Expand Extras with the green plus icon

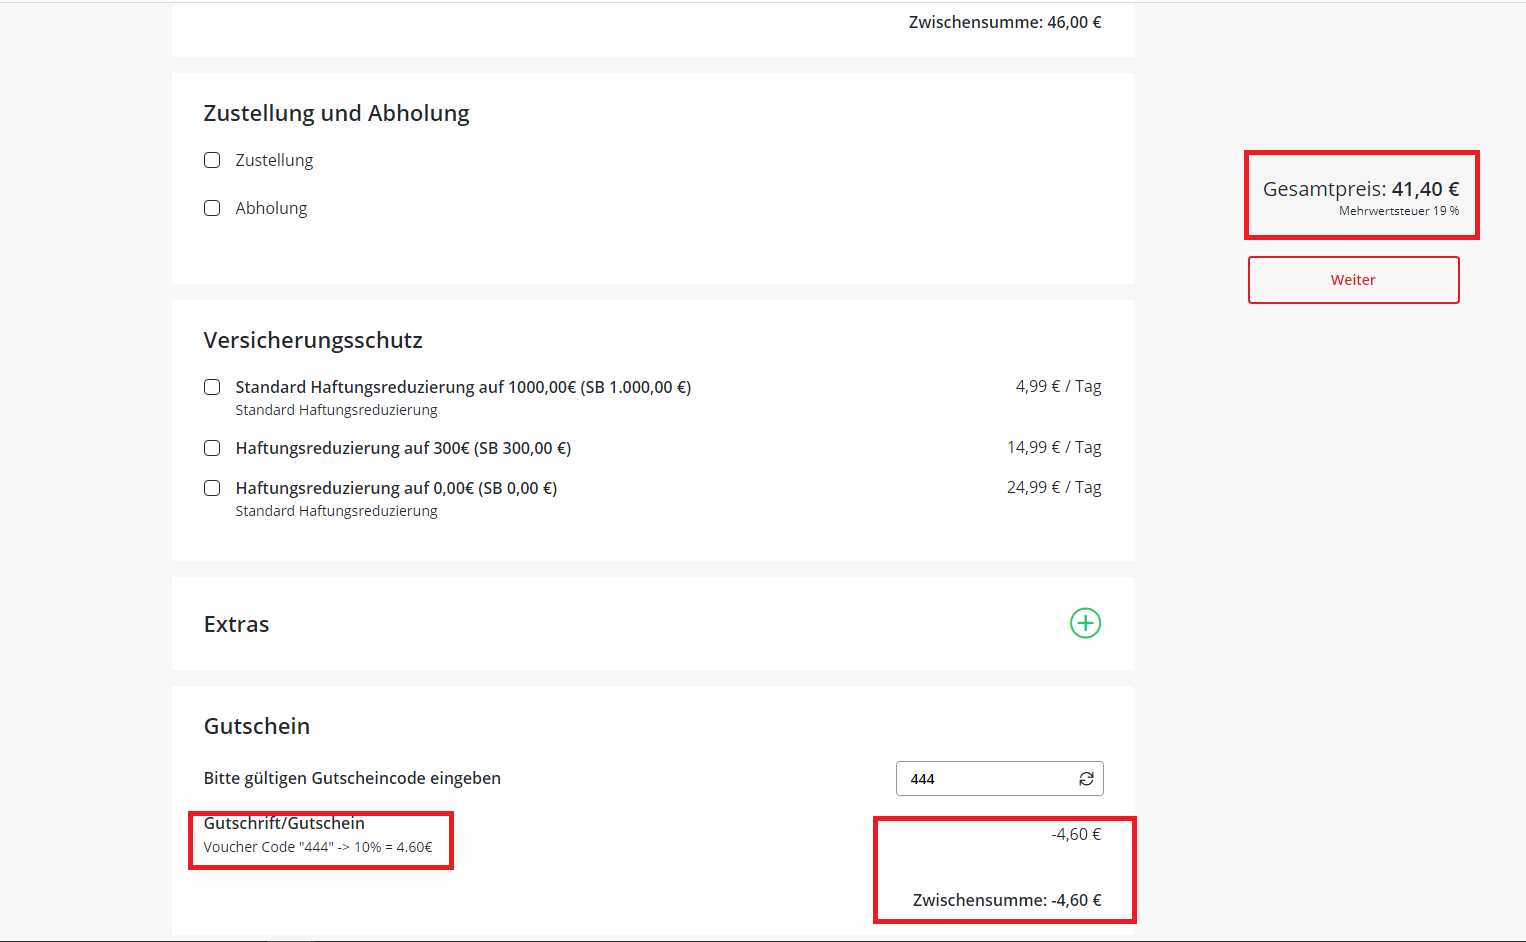1085,623
